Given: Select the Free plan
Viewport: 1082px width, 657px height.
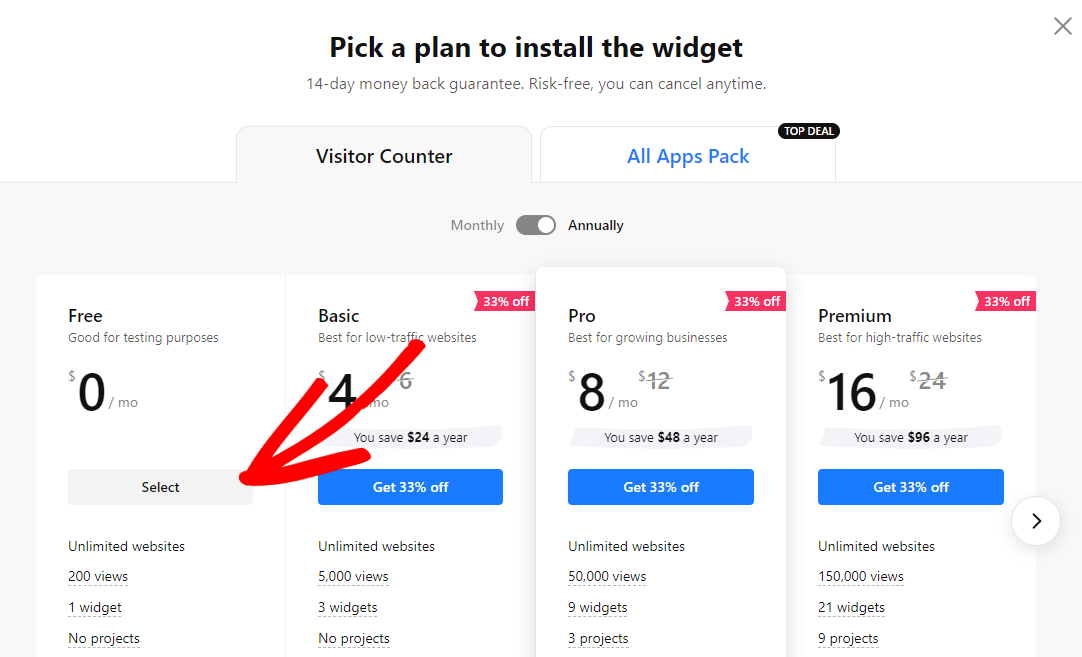Looking at the screenshot, I should (x=160, y=487).
